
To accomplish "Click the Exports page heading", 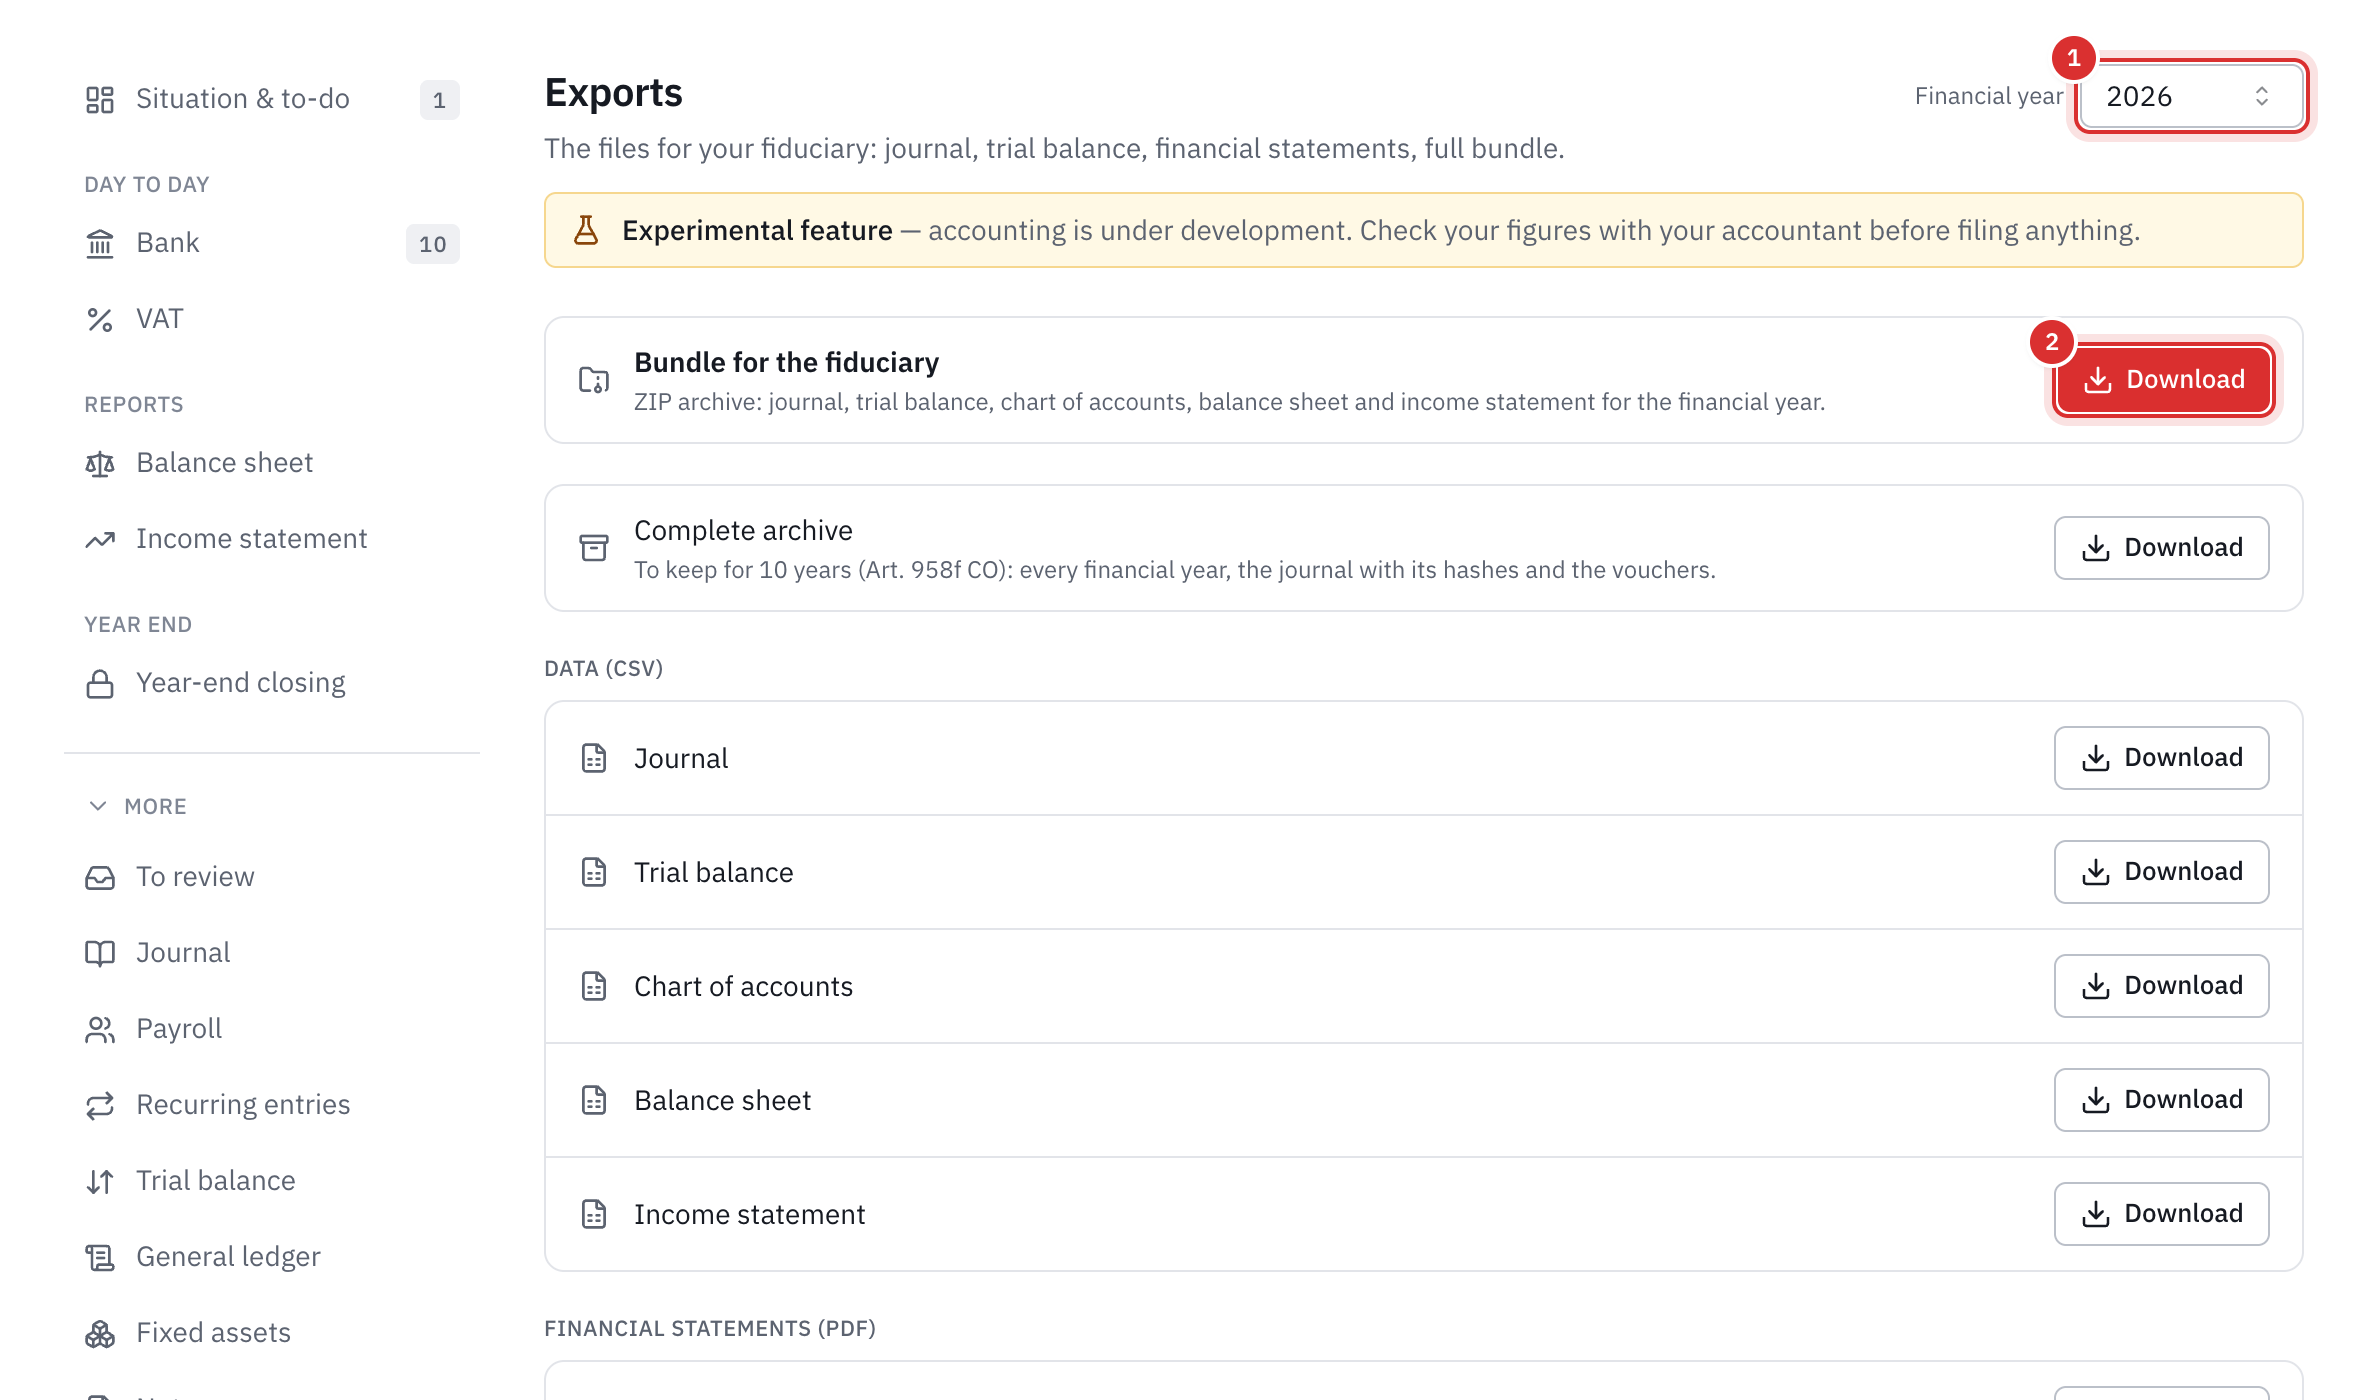I will [x=613, y=93].
